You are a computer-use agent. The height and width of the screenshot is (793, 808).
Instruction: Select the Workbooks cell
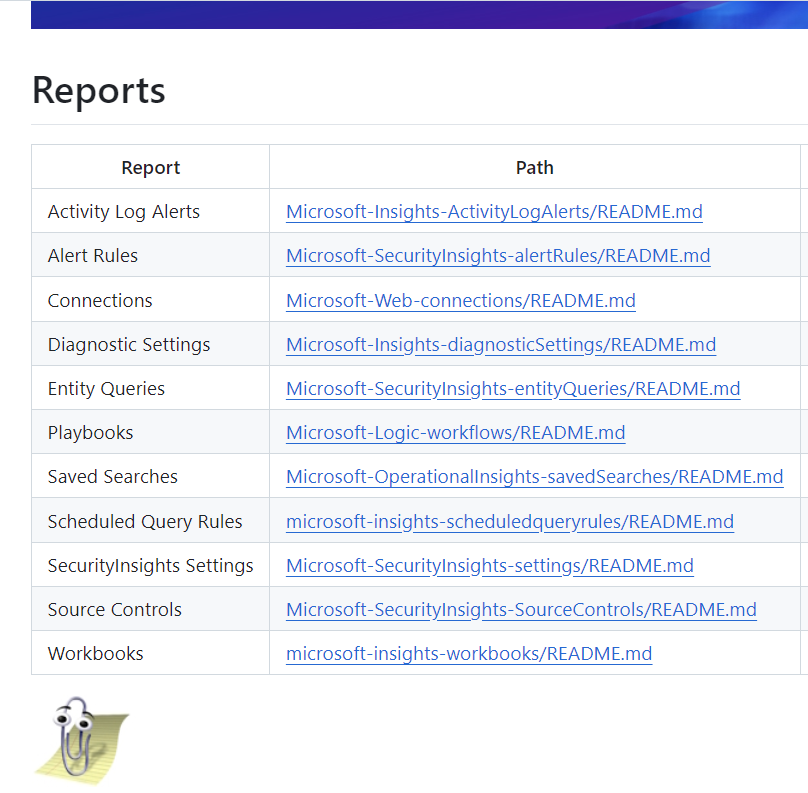pyautogui.click(x=150, y=652)
